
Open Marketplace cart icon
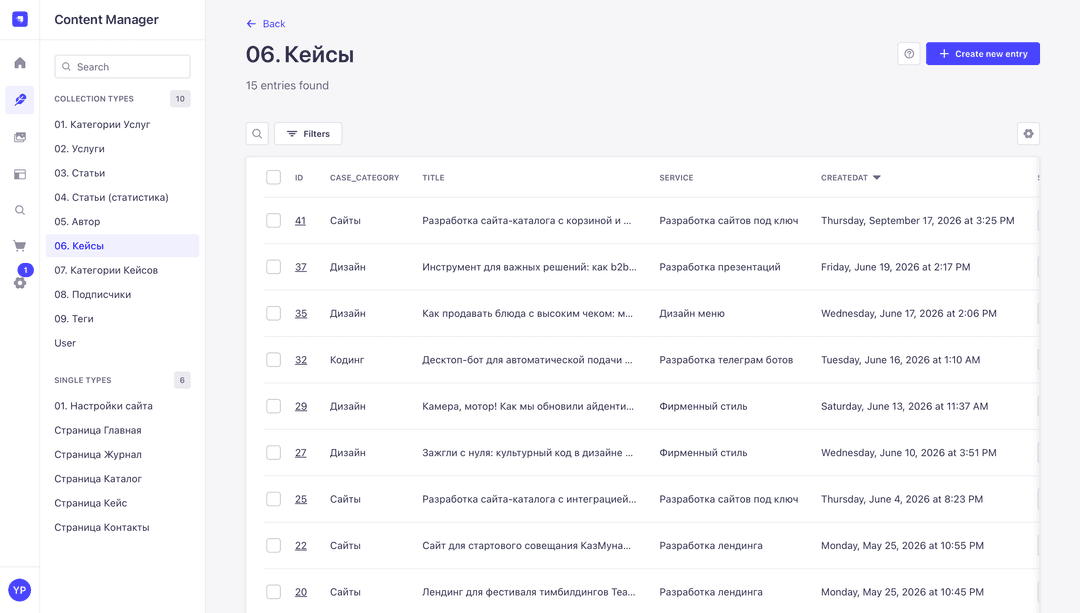tap(20, 246)
